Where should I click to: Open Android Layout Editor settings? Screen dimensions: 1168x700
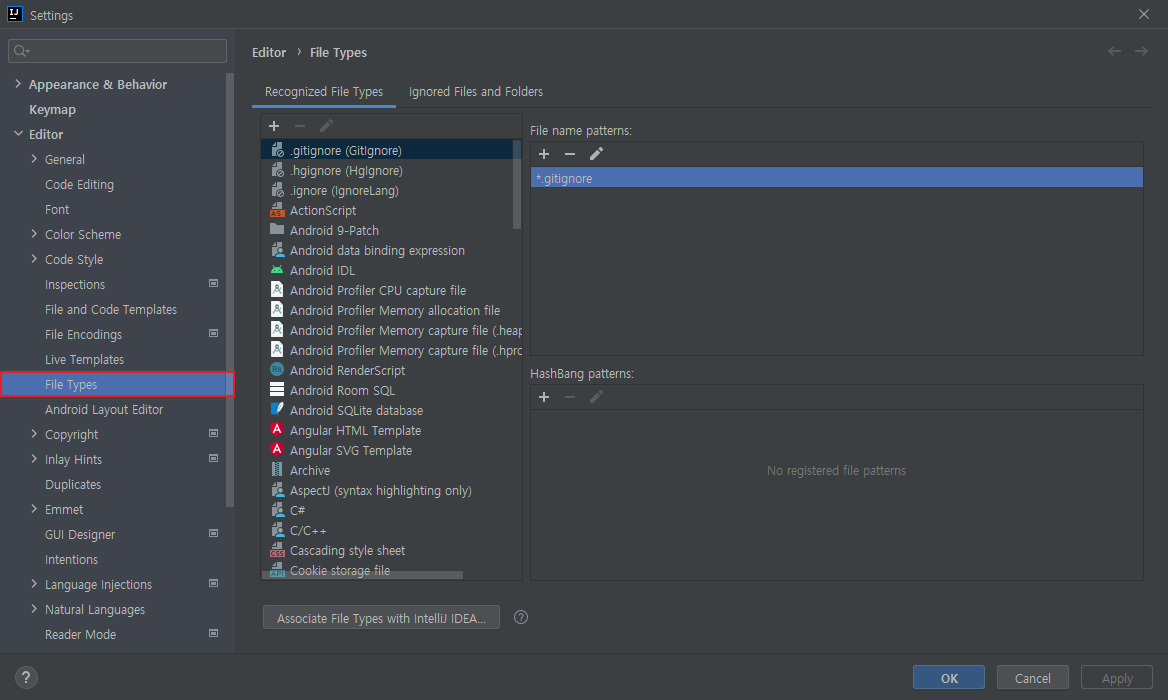click(104, 410)
